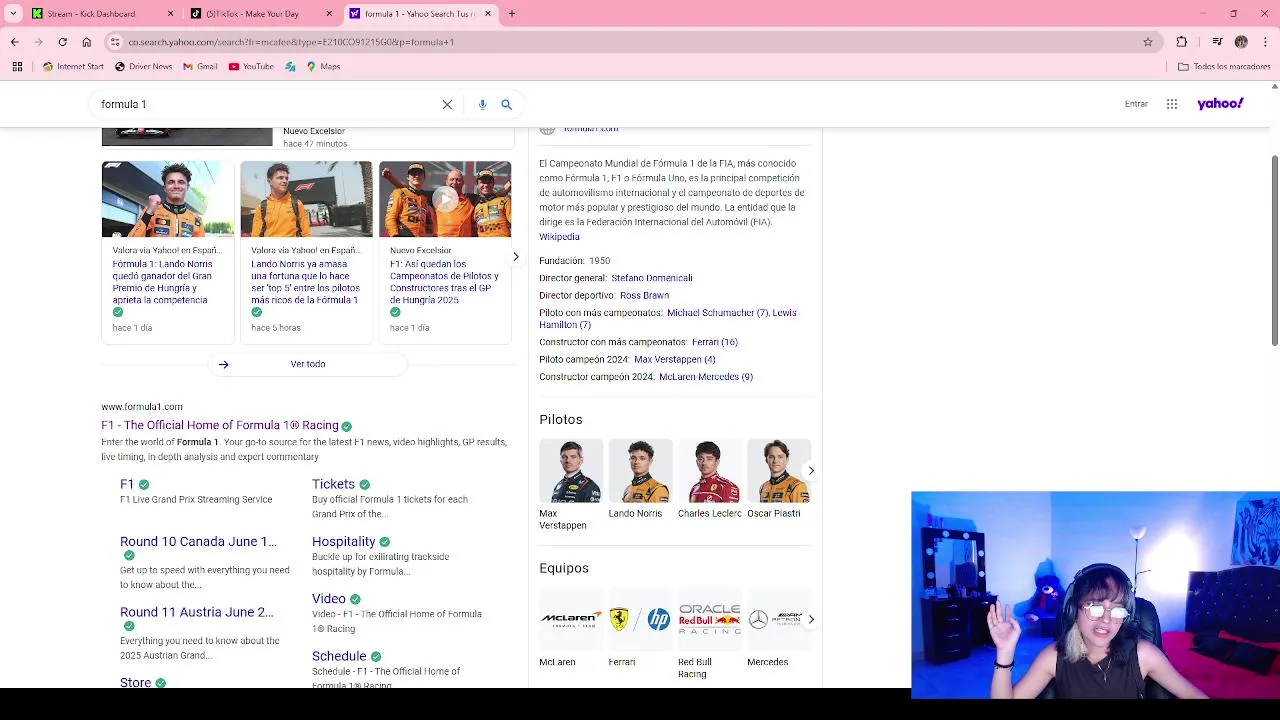Click the Entrar sign-in link
Screen dimensions: 1280x720
click(x=1136, y=104)
